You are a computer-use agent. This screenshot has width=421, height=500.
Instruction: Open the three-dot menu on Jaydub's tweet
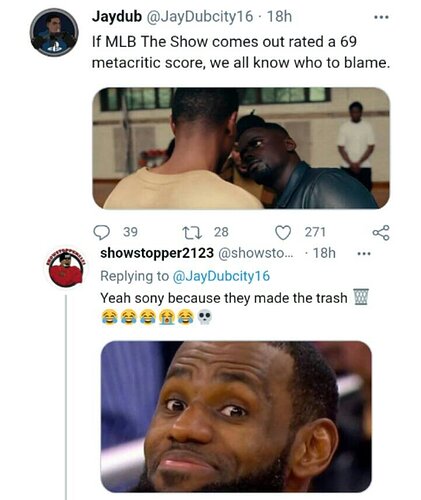point(381,17)
